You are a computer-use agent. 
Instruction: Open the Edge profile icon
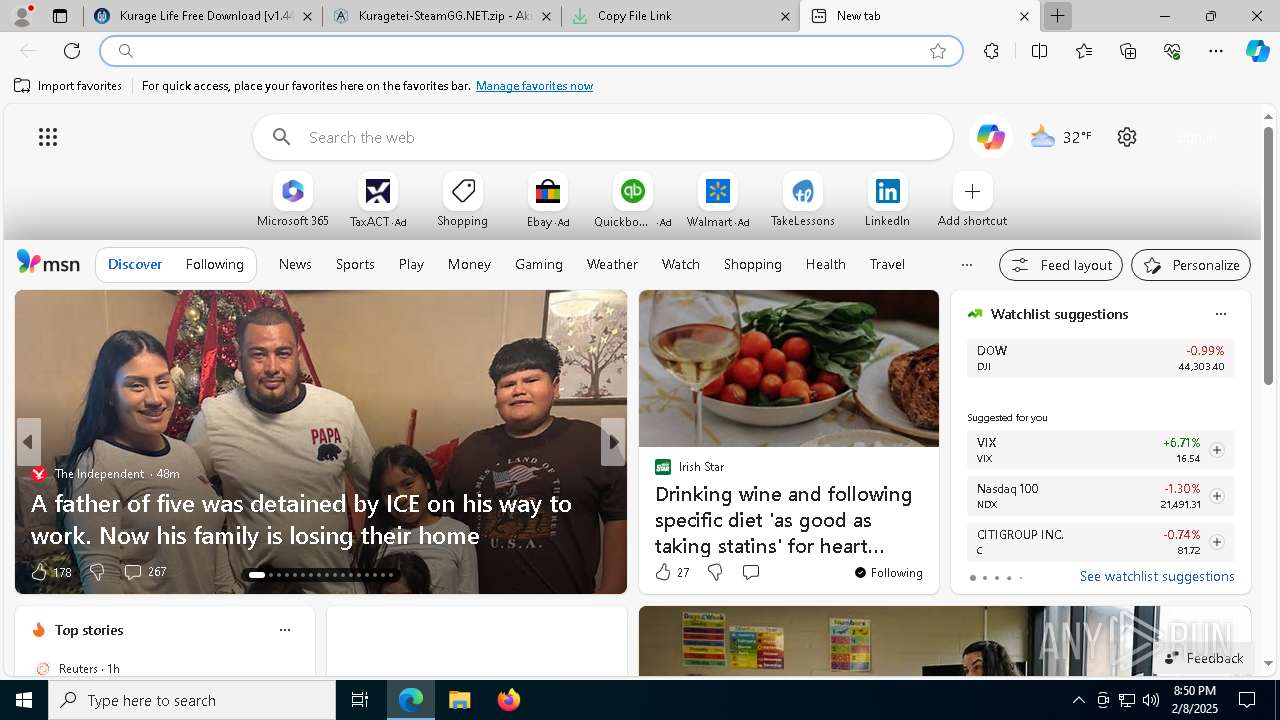(x=22, y=16)
